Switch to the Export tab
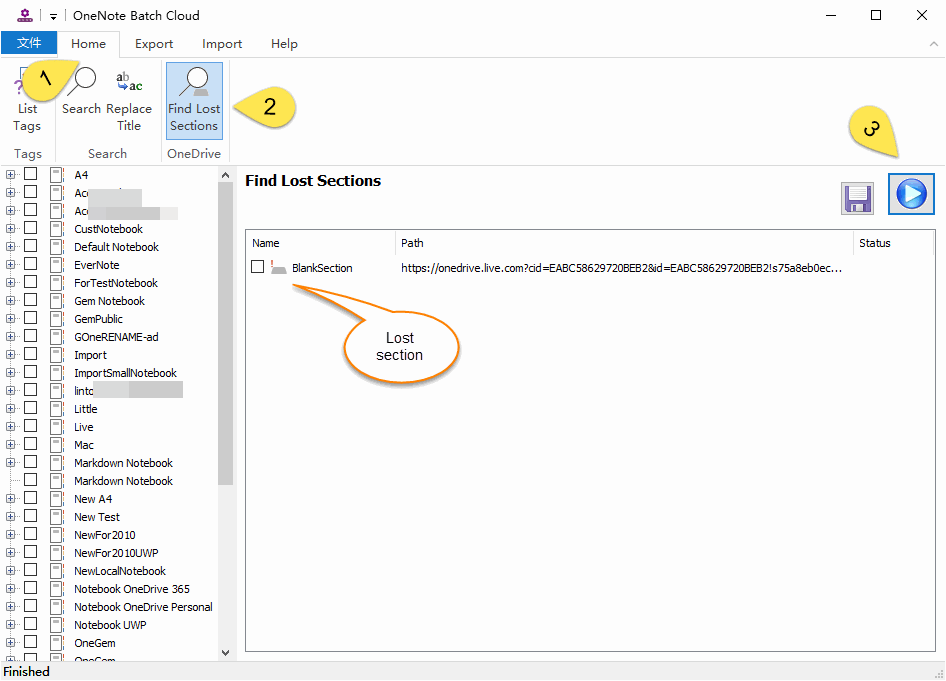This screenshot has width=946, height=681. coord(154,44)
